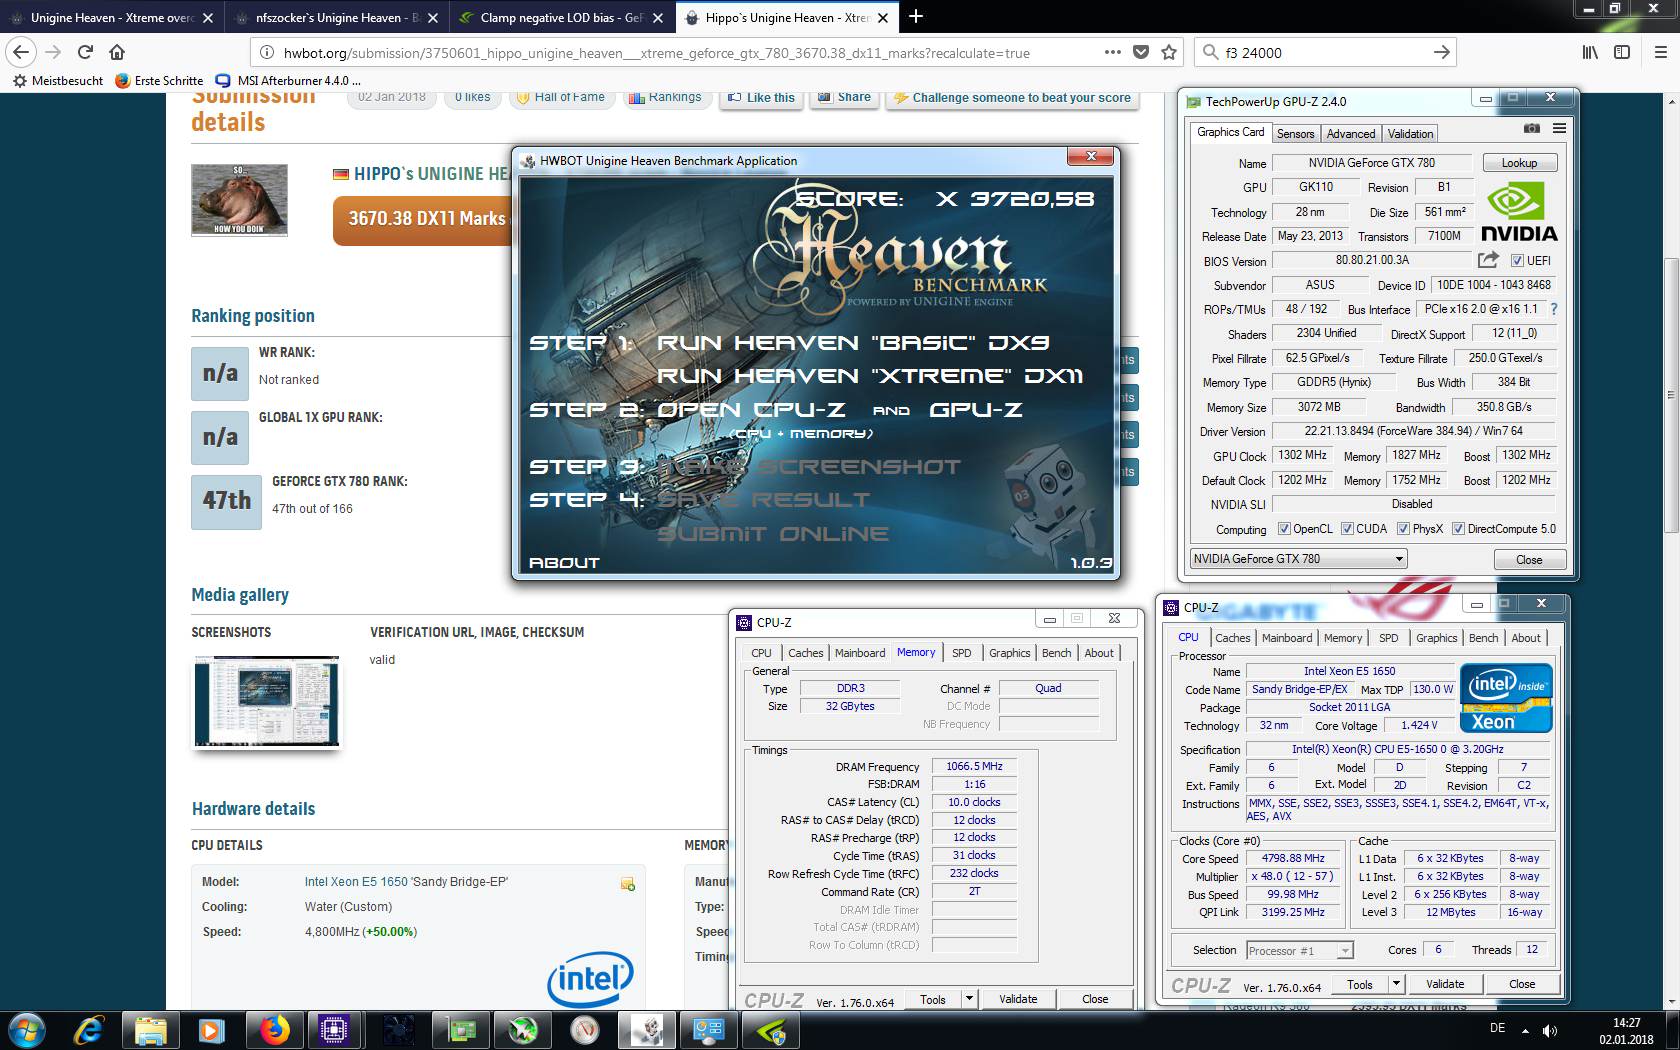Toggle the CUDA checkbox
This screenshot has width=1680, height=1050.
click(1347, 529)
